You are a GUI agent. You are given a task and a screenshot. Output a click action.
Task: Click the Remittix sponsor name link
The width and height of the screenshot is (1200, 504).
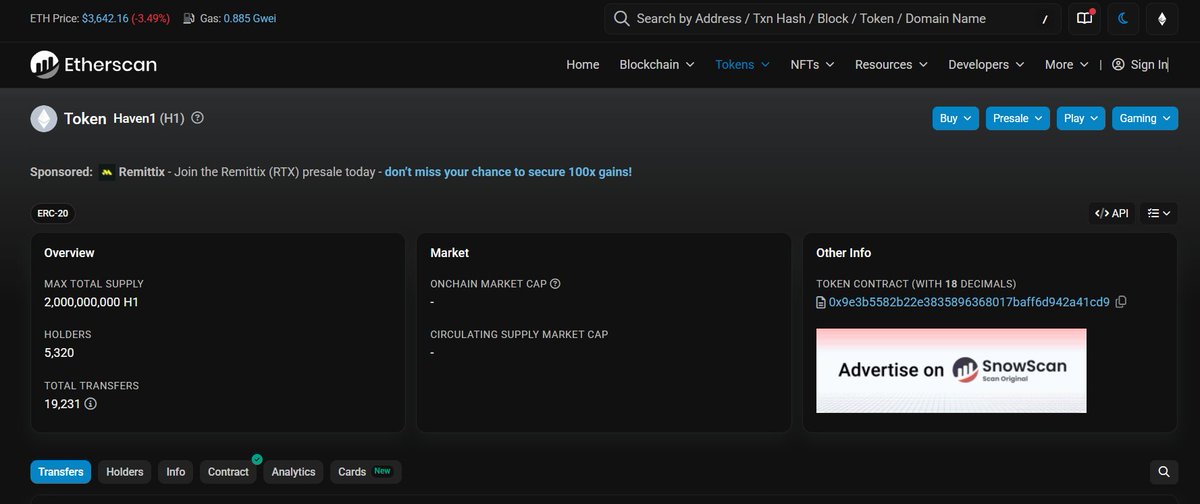click(144, 172)
